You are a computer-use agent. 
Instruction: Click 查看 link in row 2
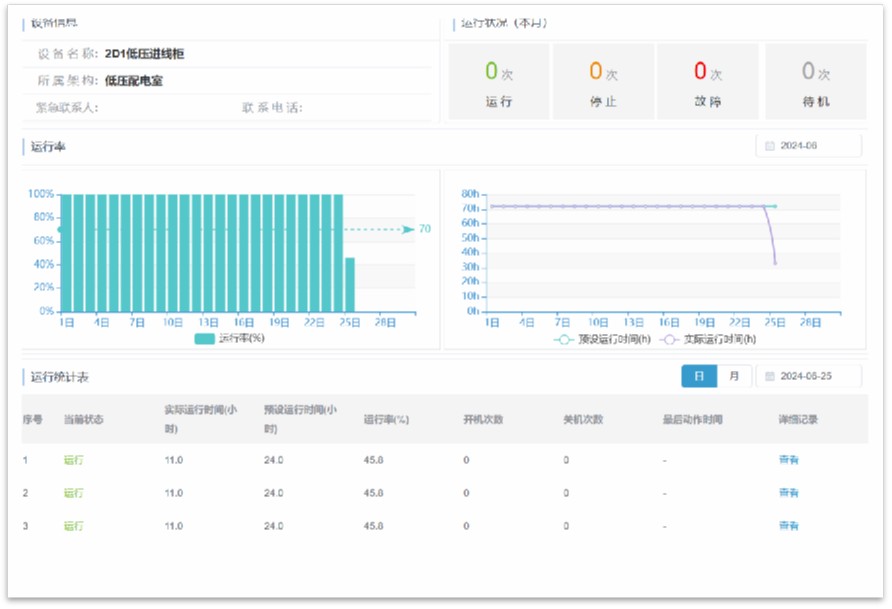tap(788, 493)
